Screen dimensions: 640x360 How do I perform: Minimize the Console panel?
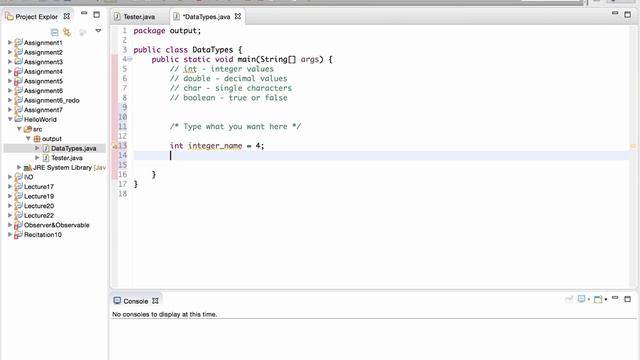615,298
